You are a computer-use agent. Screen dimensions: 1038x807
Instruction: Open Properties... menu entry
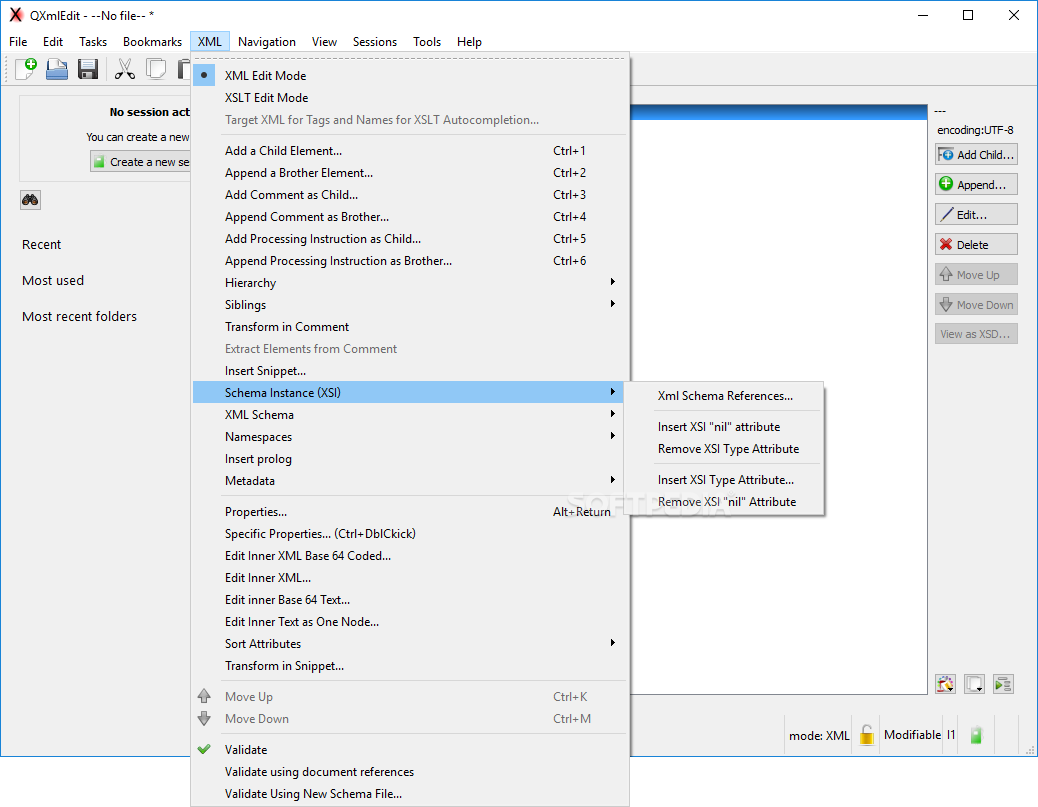pyautogui.click(x=410, y=512)
